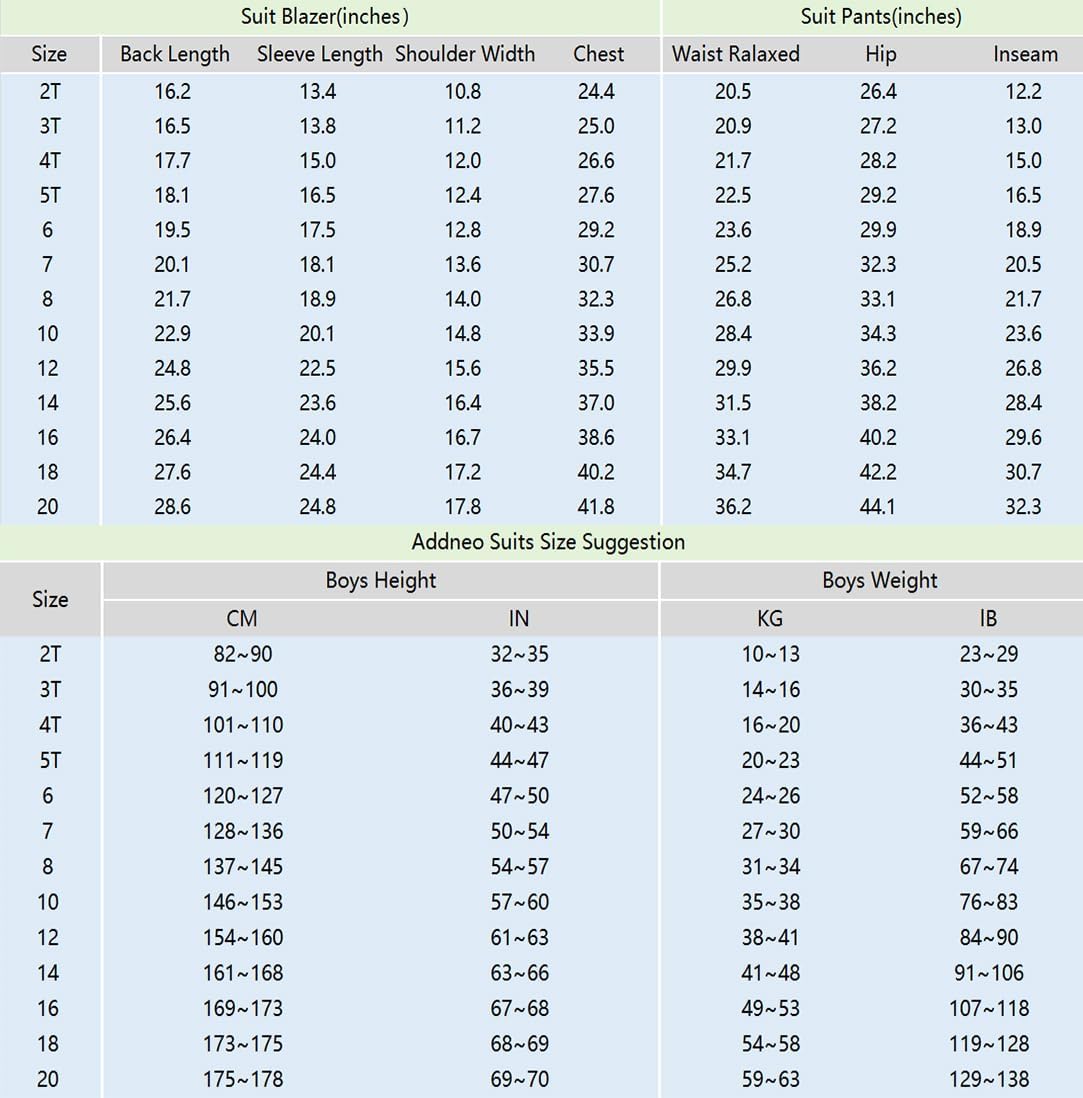Click the Shoulder Width column header
This screenshot has width=1083, height=1098.
[x=465, y=54]
